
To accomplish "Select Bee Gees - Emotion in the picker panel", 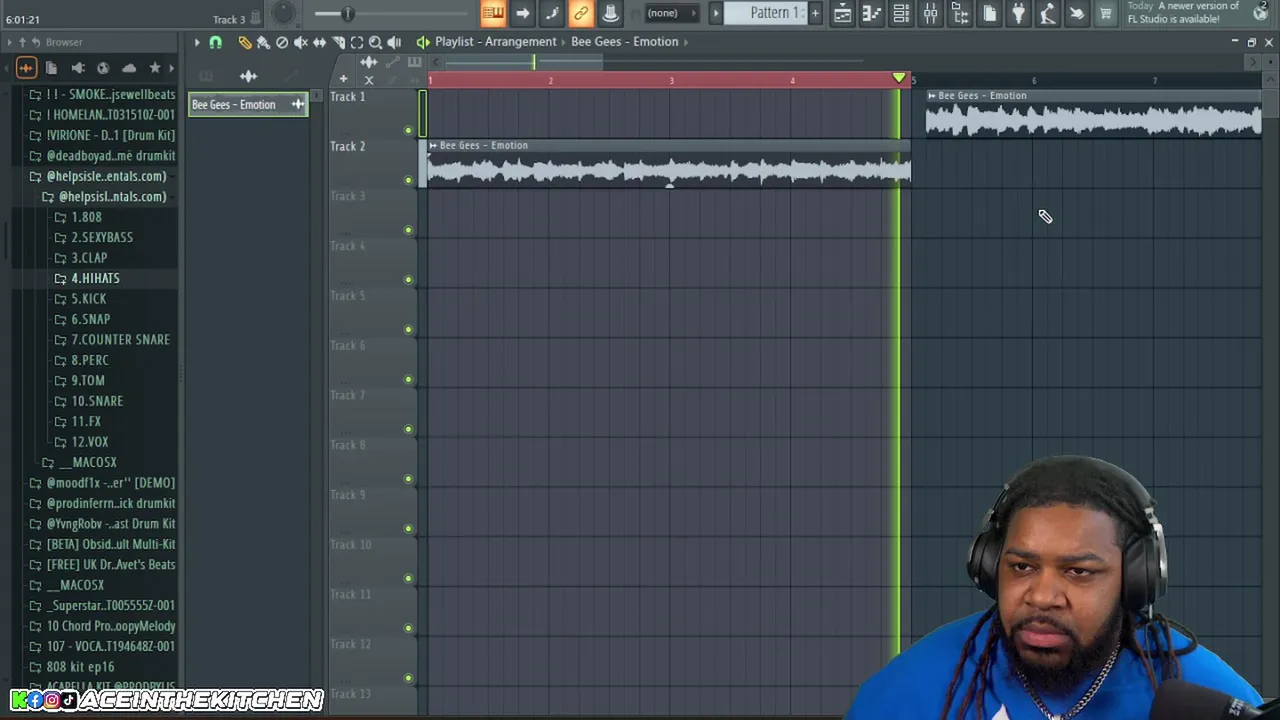I will (x=248, y=105).
